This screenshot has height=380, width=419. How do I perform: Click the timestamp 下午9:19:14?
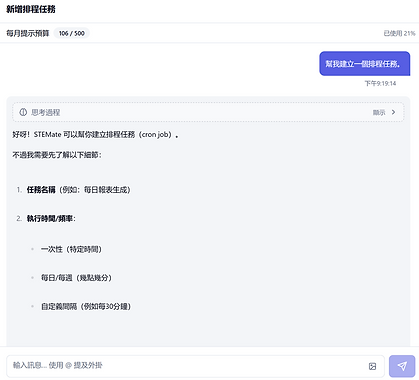380,83
